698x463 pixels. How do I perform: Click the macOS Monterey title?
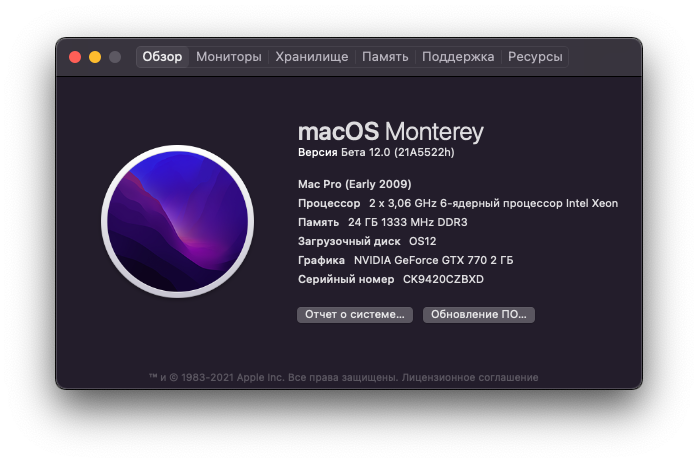[x=390, y=132]
